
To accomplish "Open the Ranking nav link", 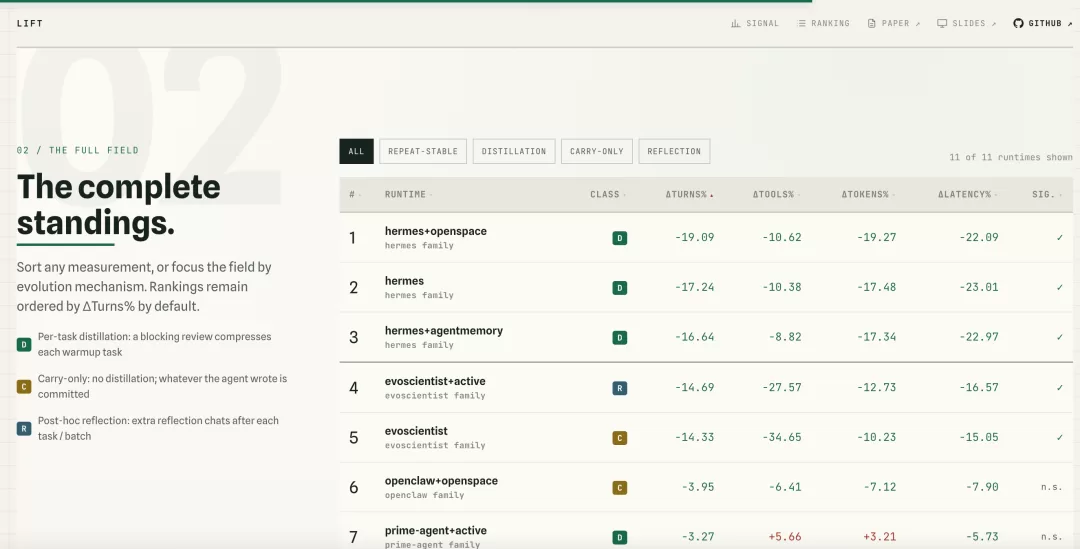I will [823, 23].
